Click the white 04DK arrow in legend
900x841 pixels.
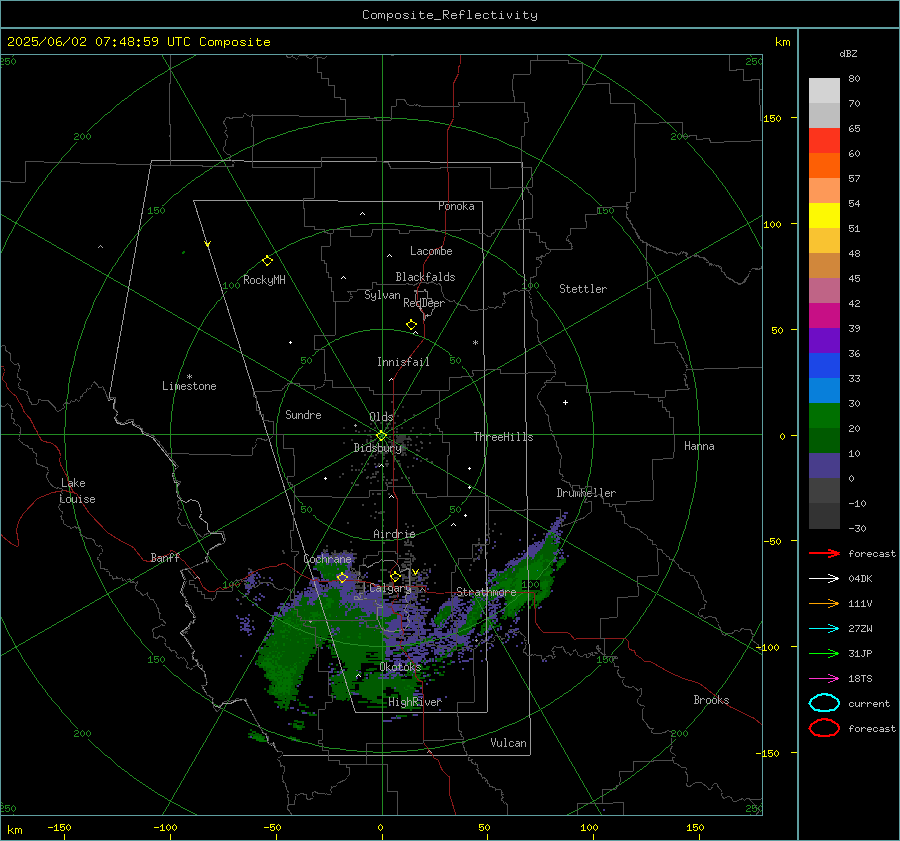tap(824, 579)
